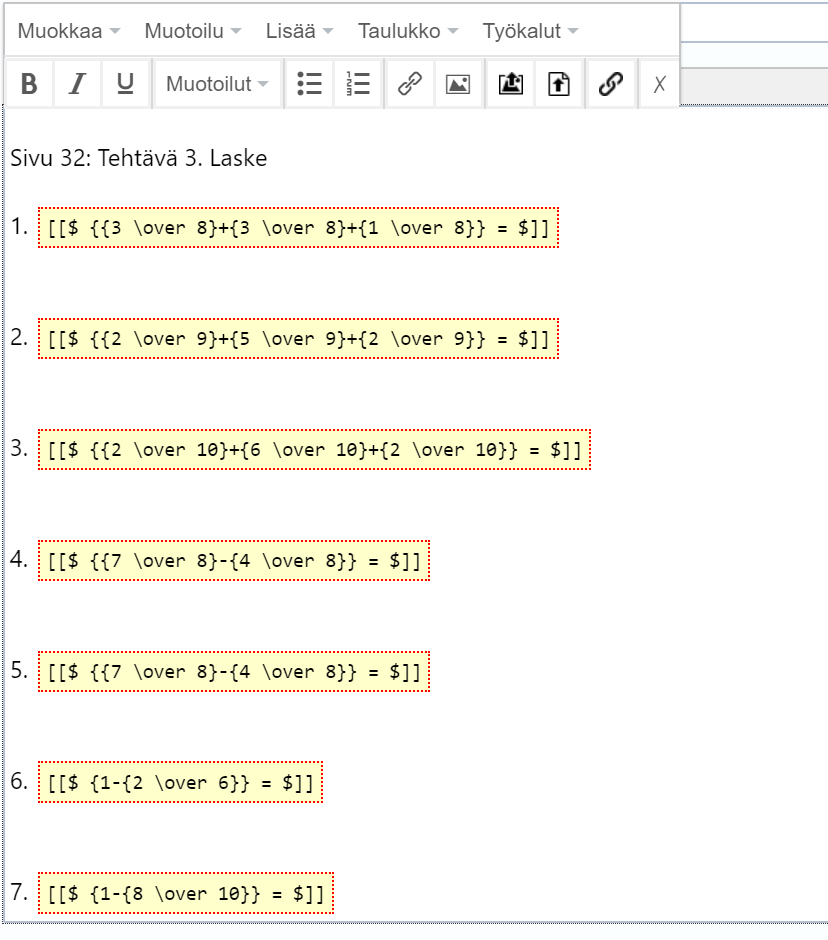Open the Muotoilut styles dropdown

[217, 85]
